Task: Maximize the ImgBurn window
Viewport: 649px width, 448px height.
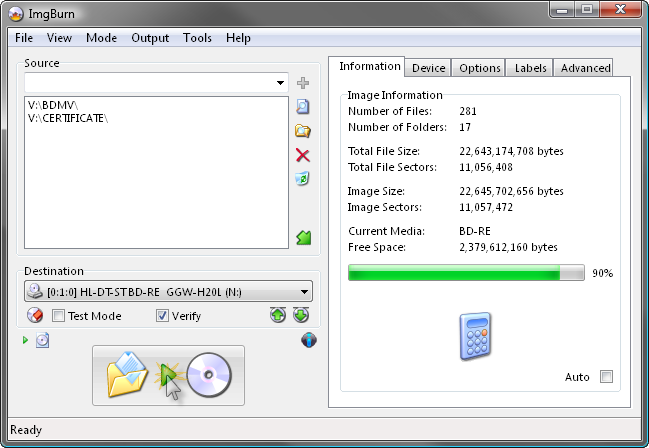Action: tap(587, 10)
